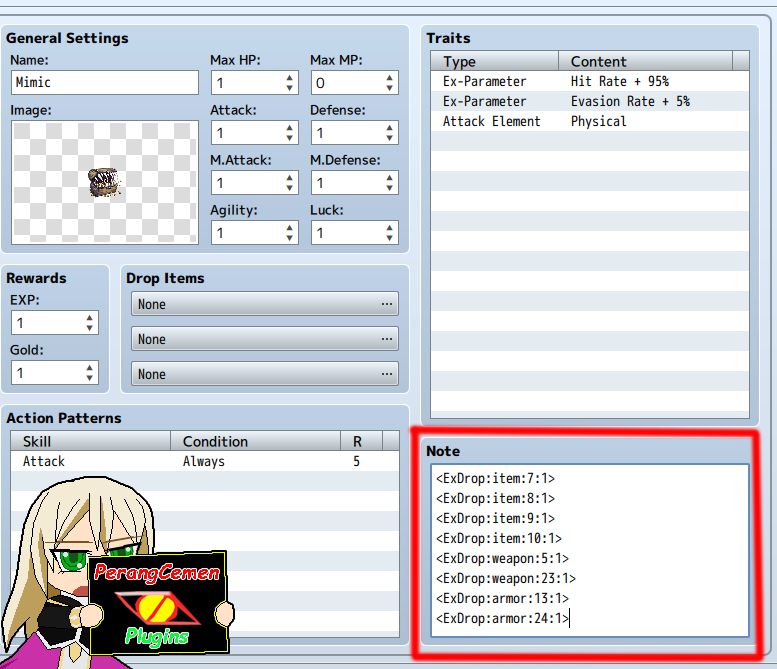
Task: Click the ExDrop:item:10:1 note line
Action: [499, 538]
